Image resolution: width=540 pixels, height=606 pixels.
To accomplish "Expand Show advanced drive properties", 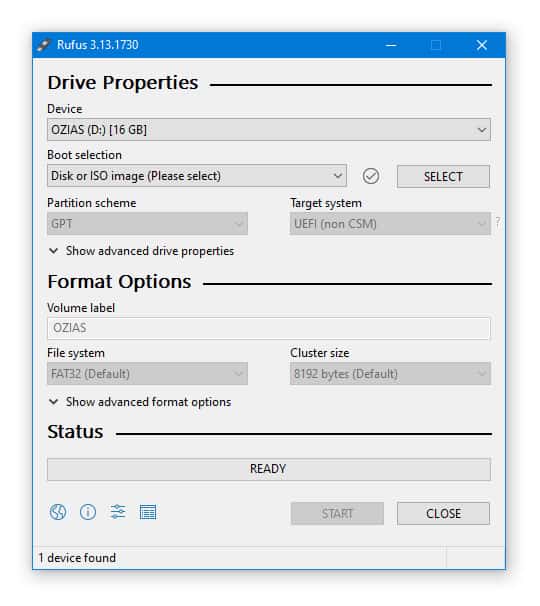I will (141, 251).
